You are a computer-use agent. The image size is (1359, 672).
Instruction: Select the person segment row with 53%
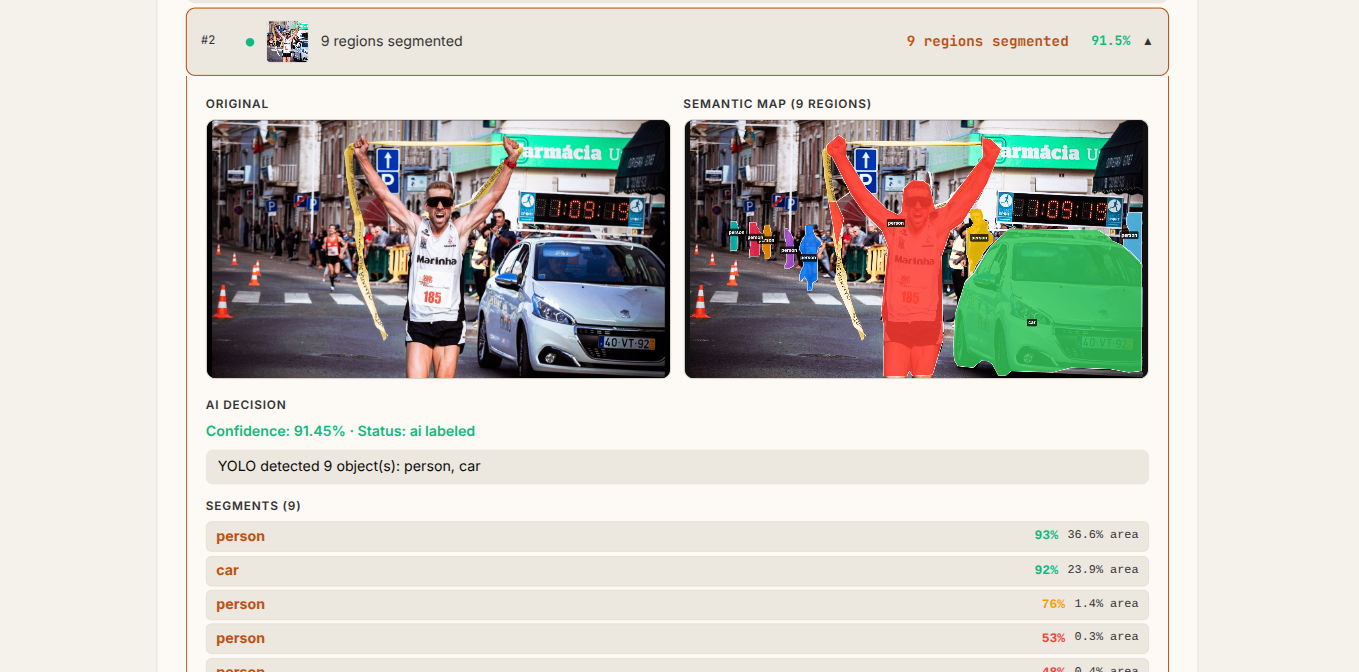point(677,638)
